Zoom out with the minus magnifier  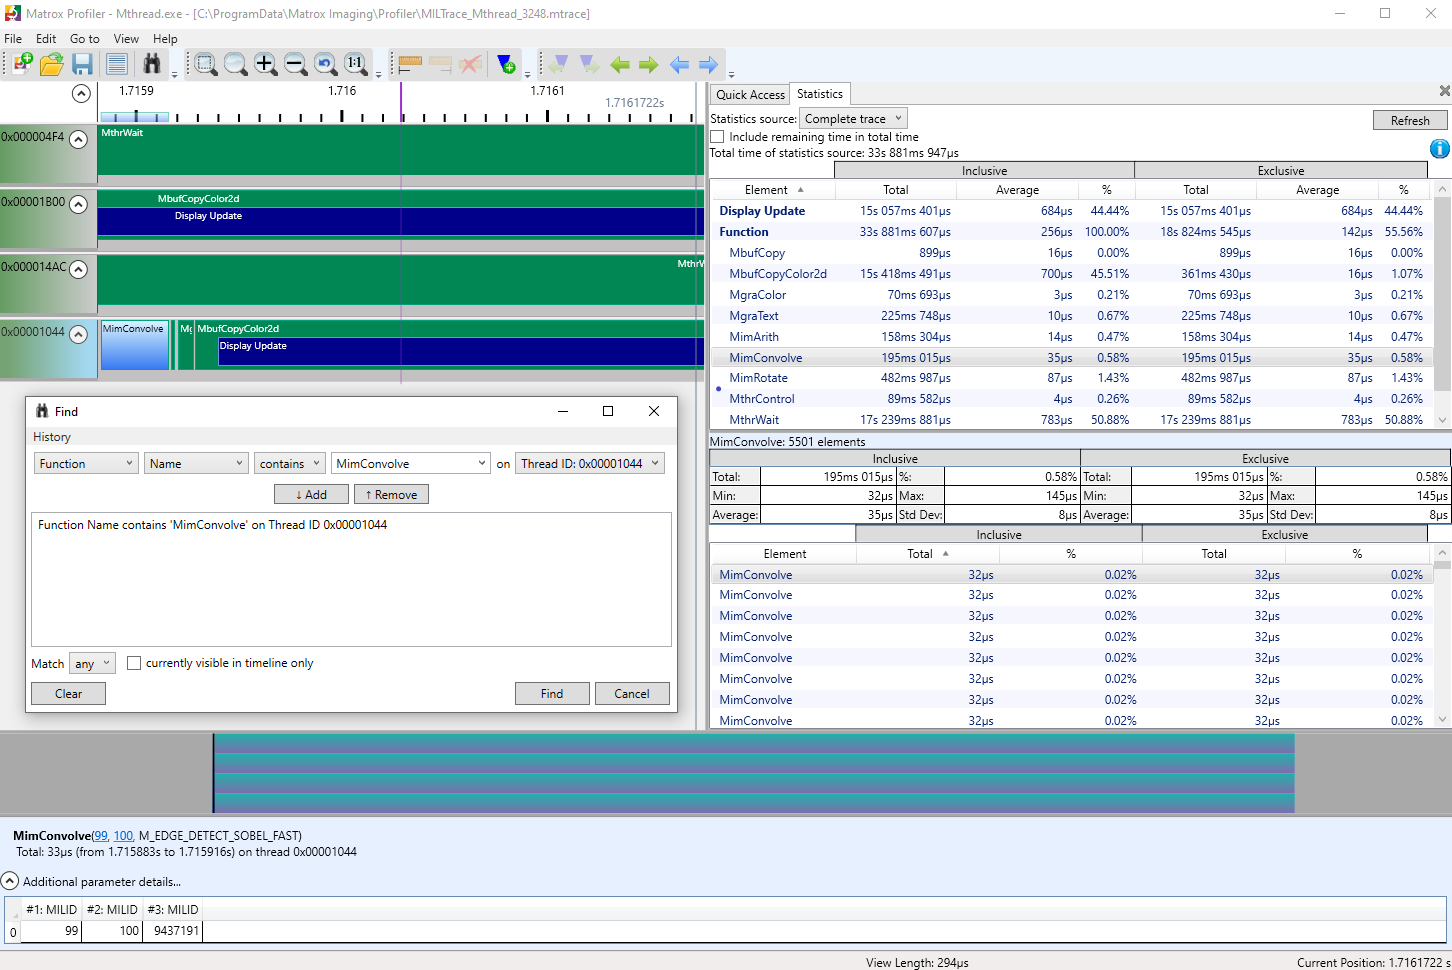pyautogui.click(x=295, y=64)
